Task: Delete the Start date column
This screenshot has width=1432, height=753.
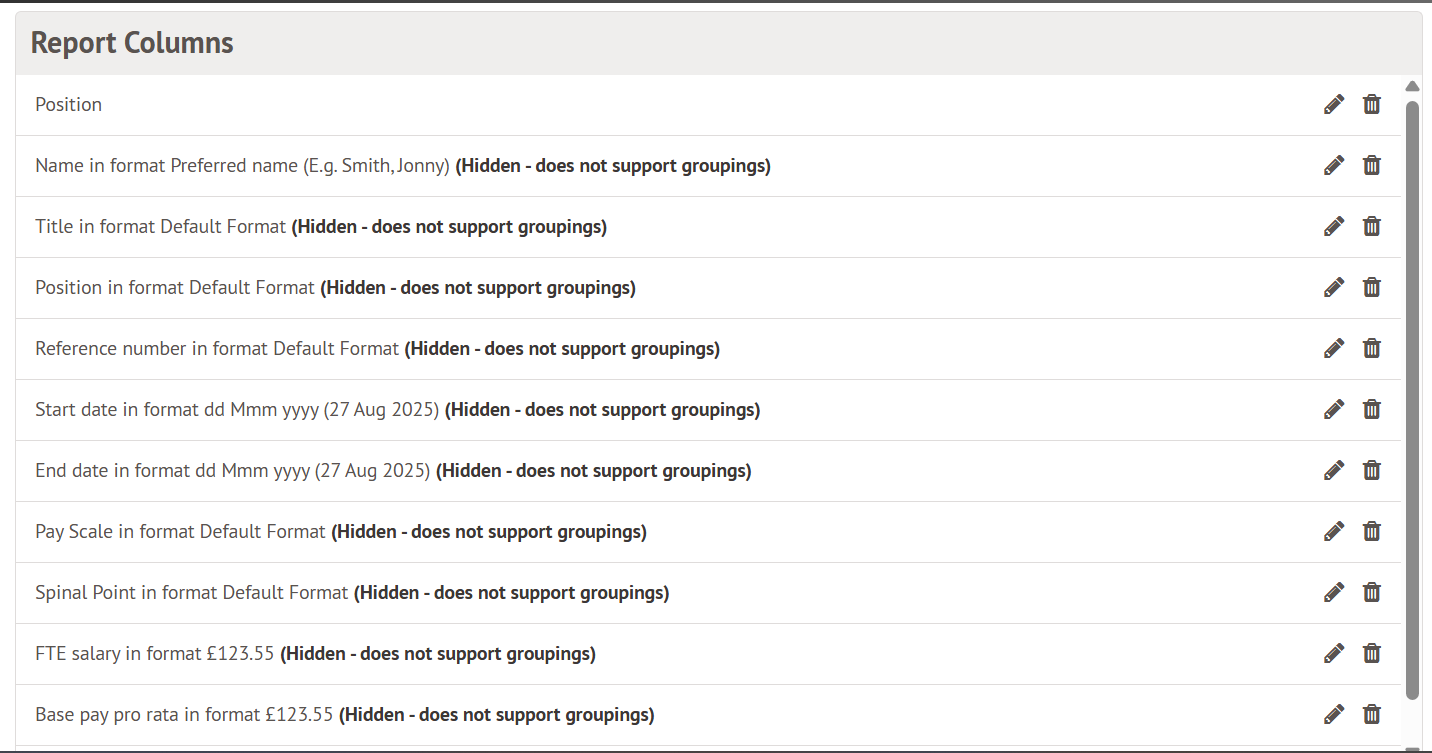Action: pos(1372,409)
